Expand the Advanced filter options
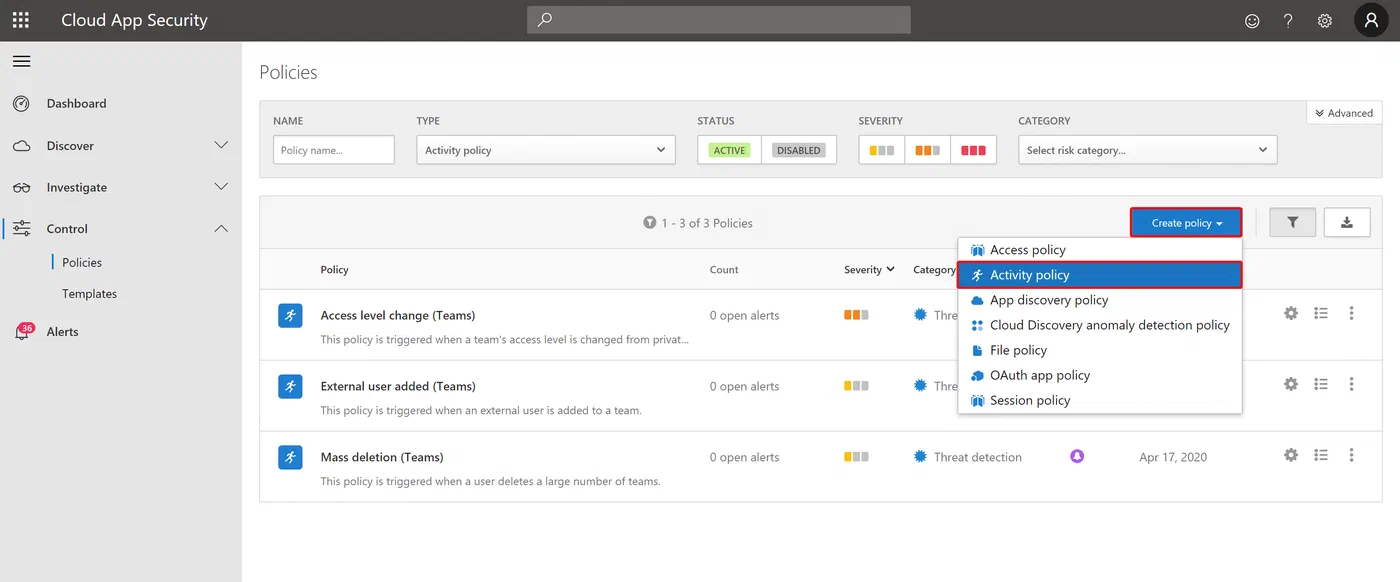1400x582 pixels. (x=1344, y=113)
